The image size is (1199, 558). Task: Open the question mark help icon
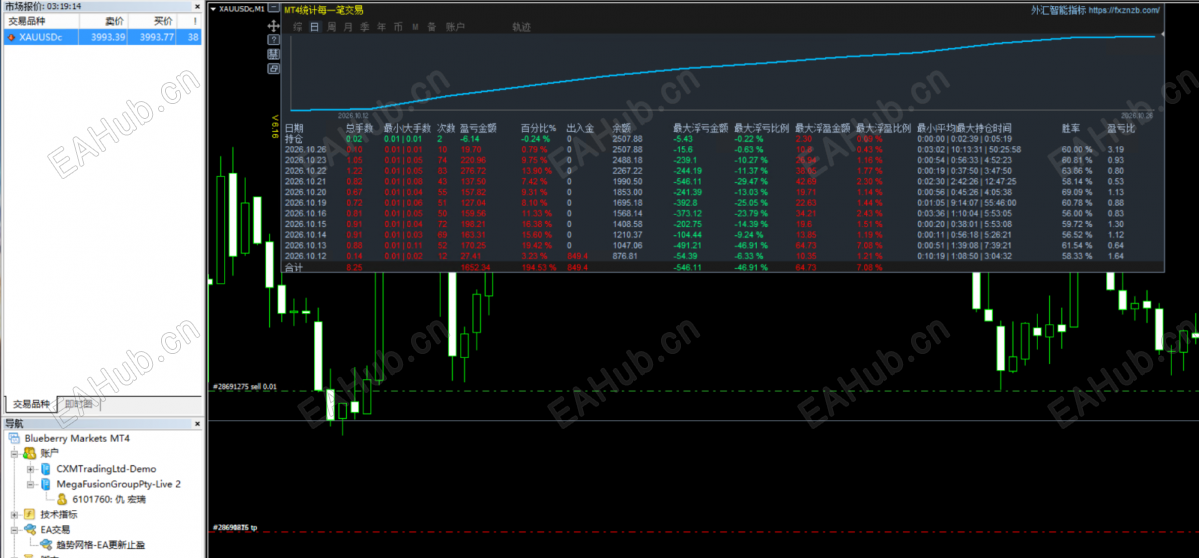[x=273, y=40]
